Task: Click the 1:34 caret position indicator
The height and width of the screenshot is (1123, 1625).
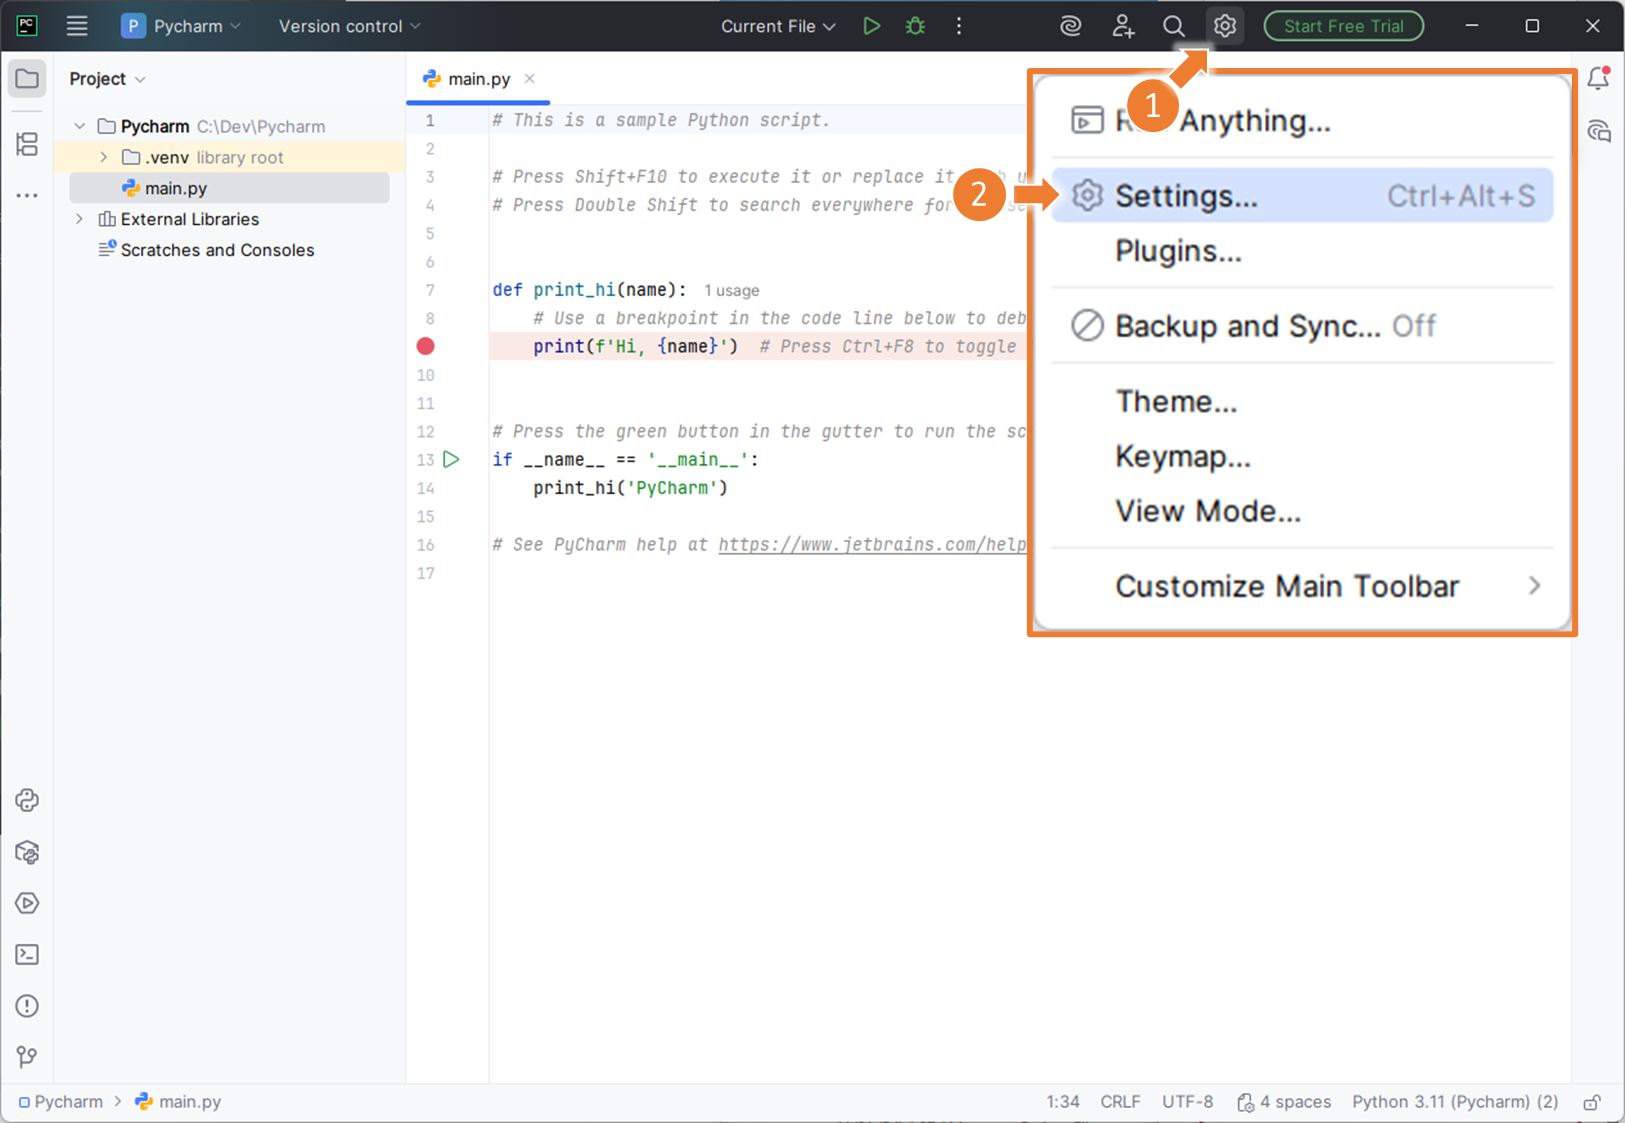Action: tap(1063, 1102)
